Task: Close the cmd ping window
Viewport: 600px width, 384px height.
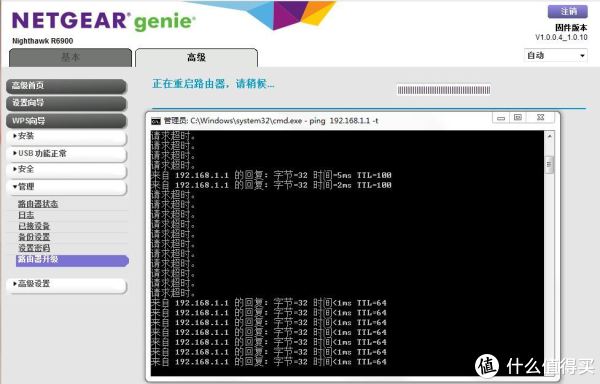Action: 540,118
